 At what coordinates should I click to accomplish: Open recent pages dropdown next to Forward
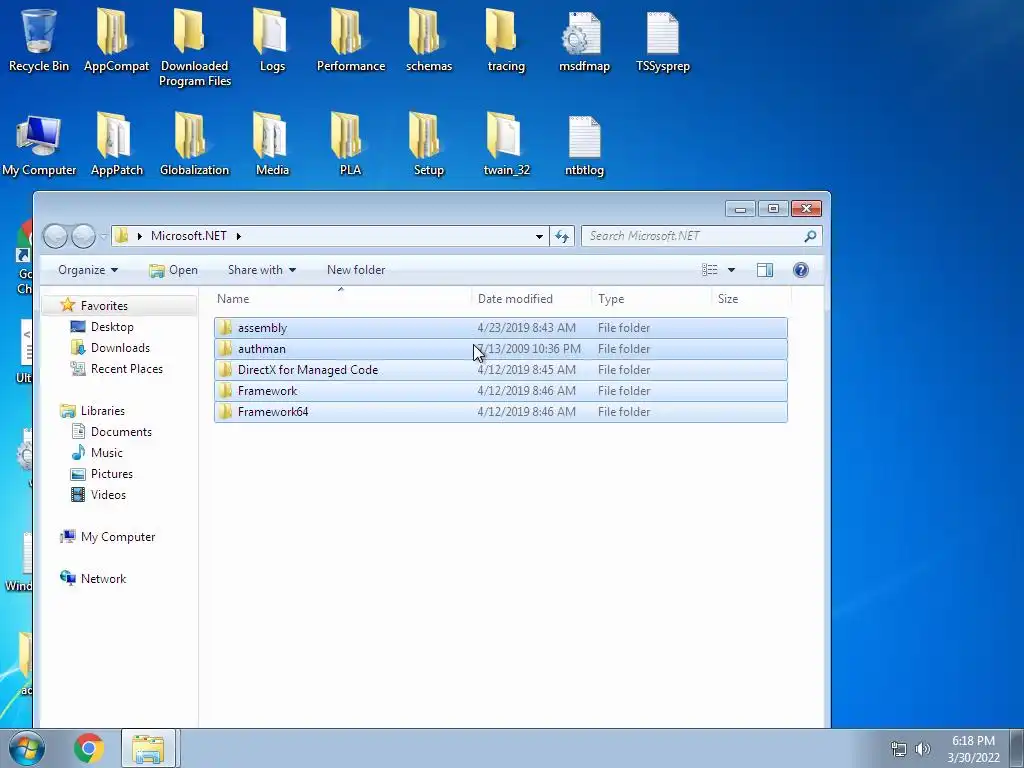103,236
